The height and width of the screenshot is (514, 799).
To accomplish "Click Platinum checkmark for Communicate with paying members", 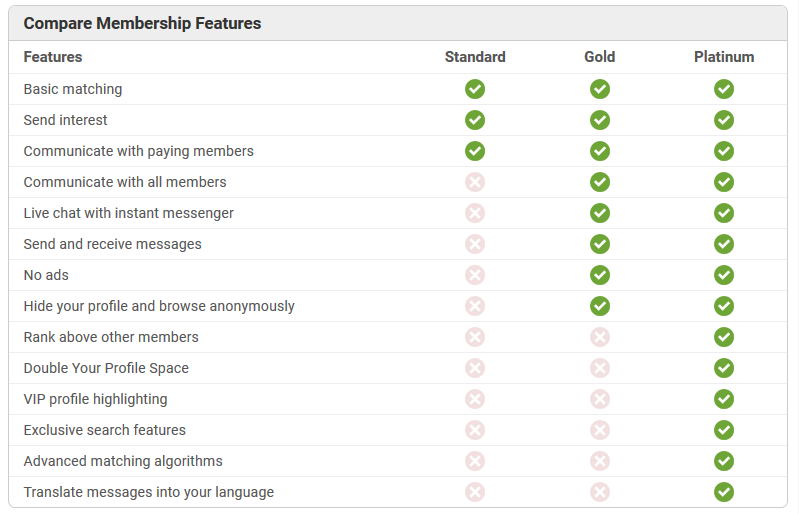I will tap(724, 151).
